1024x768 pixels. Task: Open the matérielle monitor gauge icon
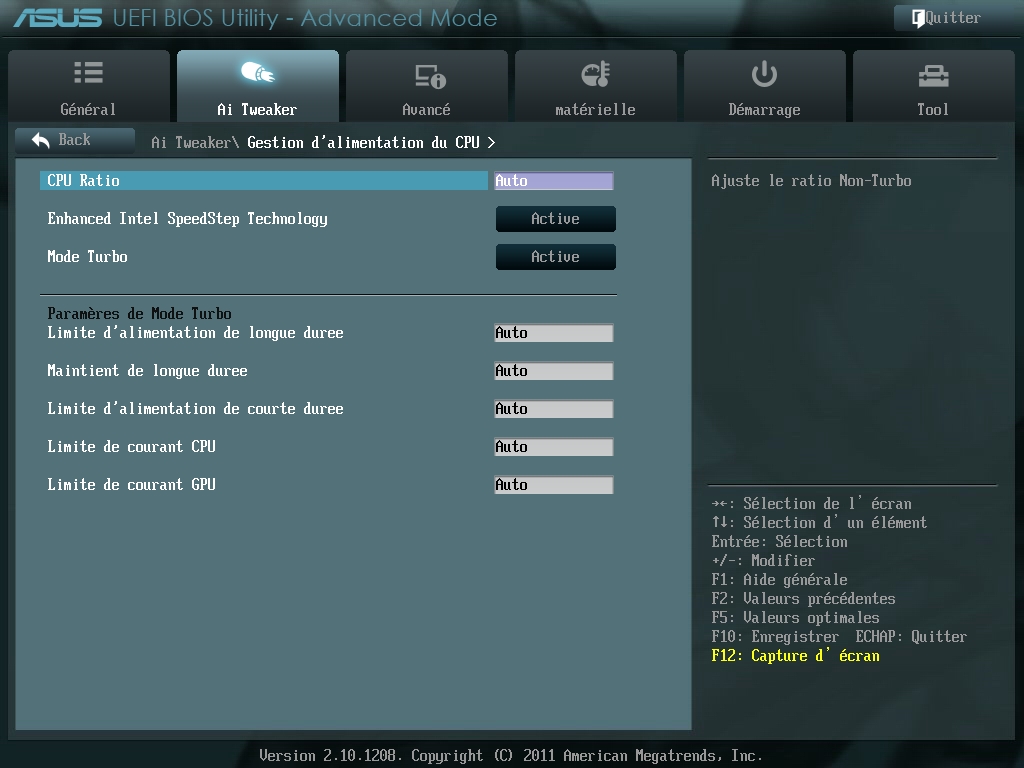[x=596, y=74]
